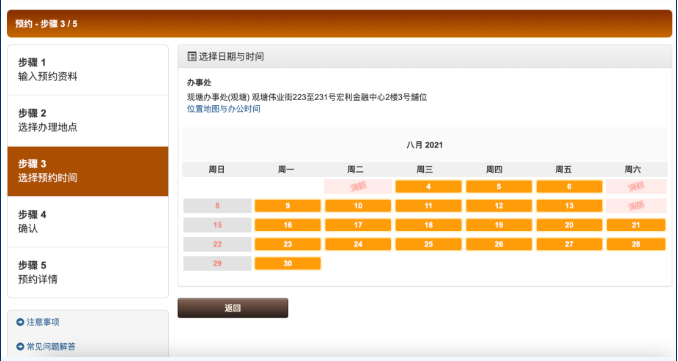This screenshot has width=678, height=361.
Task: Click the greyed Sunday 29 cell
Action: click(217, 263)
